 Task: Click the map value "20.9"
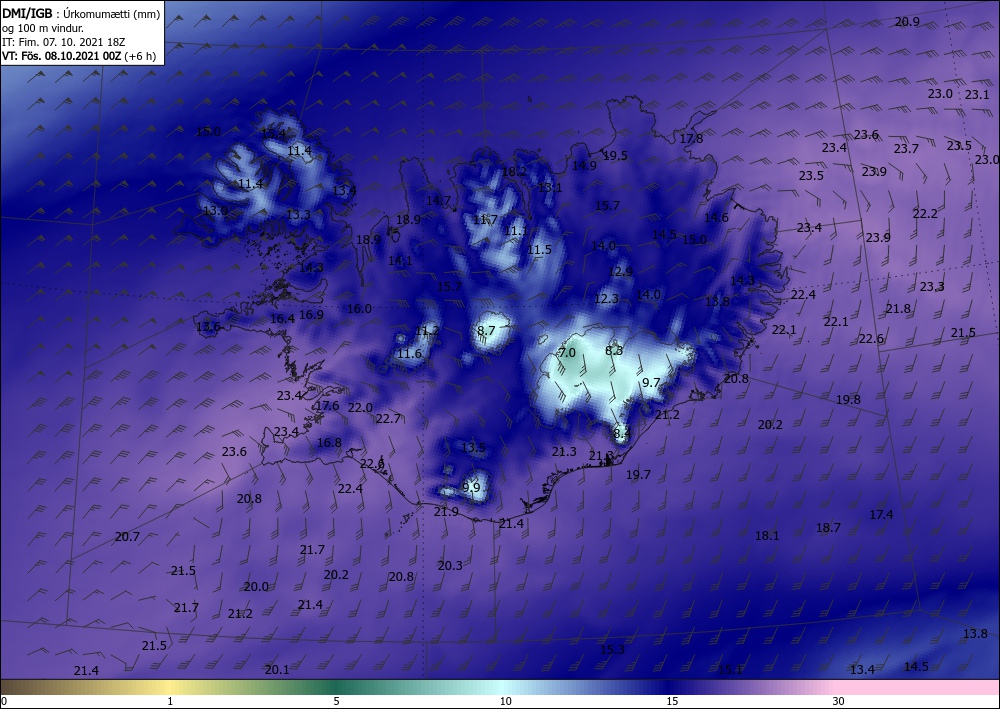907,22
